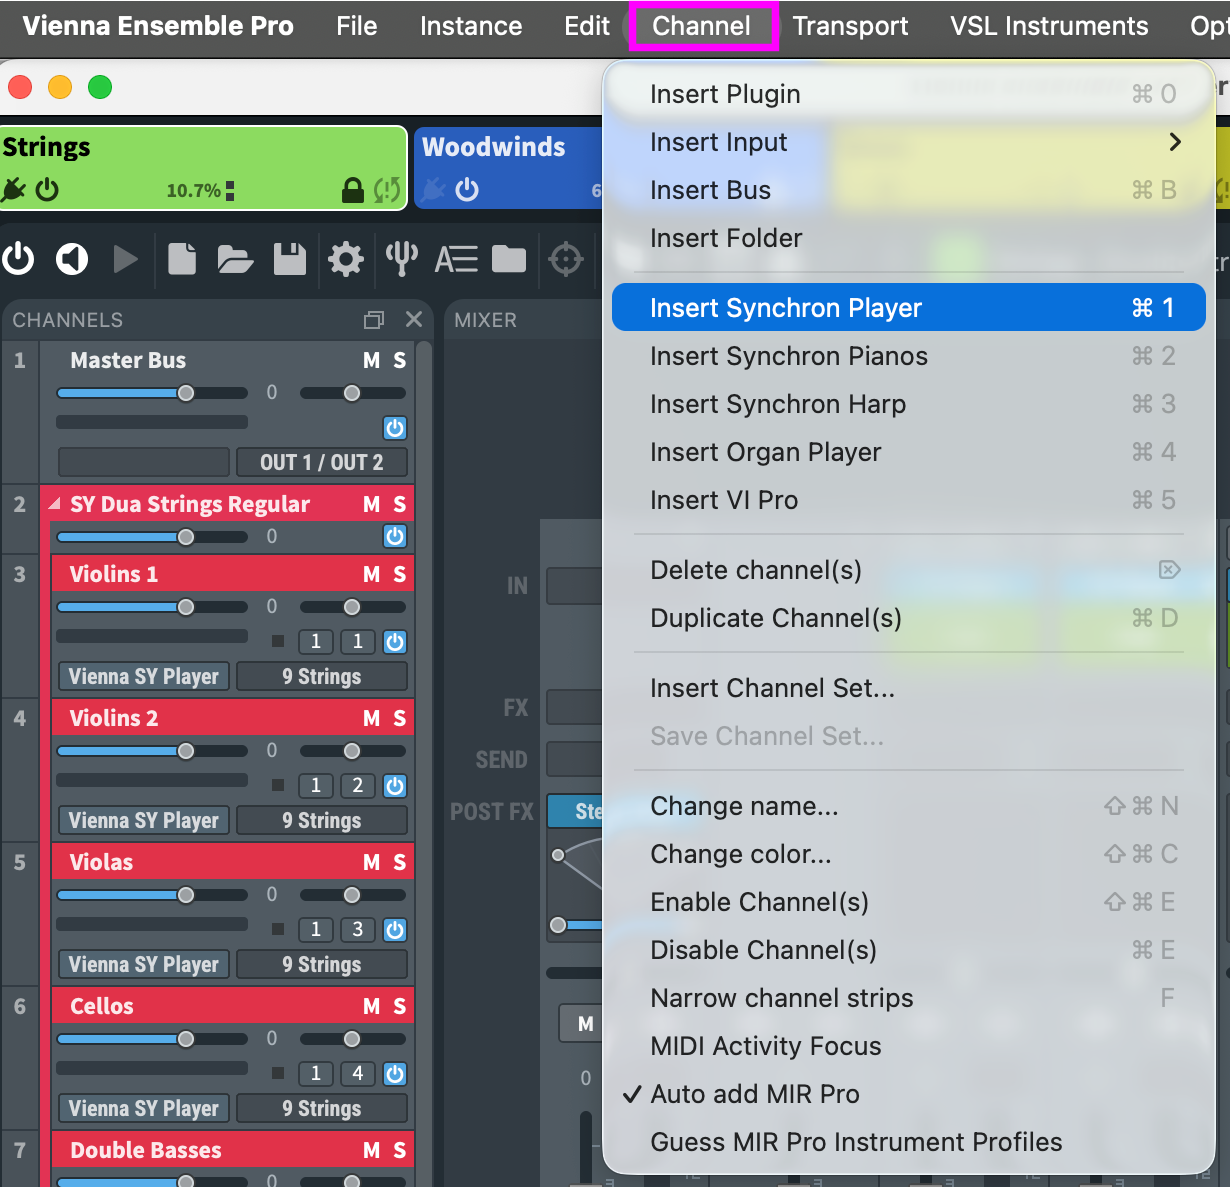Expand the Insert Input submenu arrow

click(1175, 142)
